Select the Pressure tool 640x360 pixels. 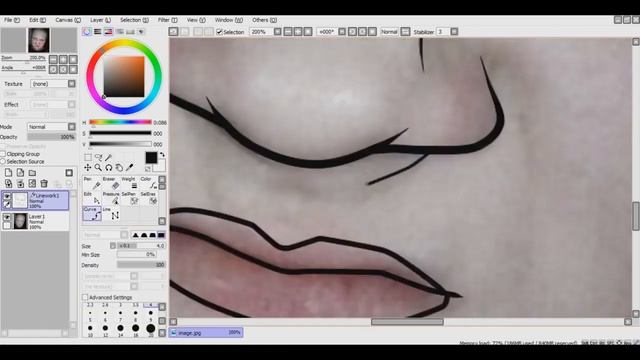click(110, 198)
